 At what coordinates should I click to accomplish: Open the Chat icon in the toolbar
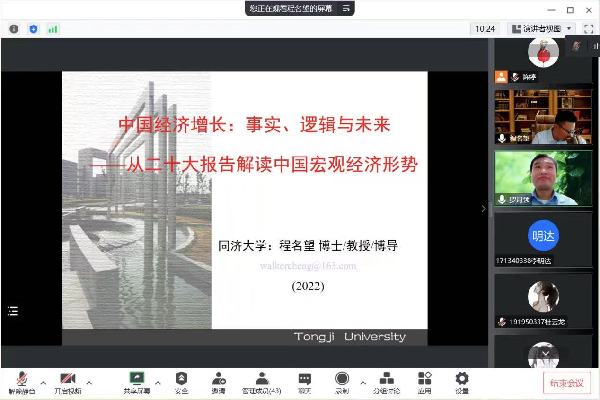(x=305, y=380)
